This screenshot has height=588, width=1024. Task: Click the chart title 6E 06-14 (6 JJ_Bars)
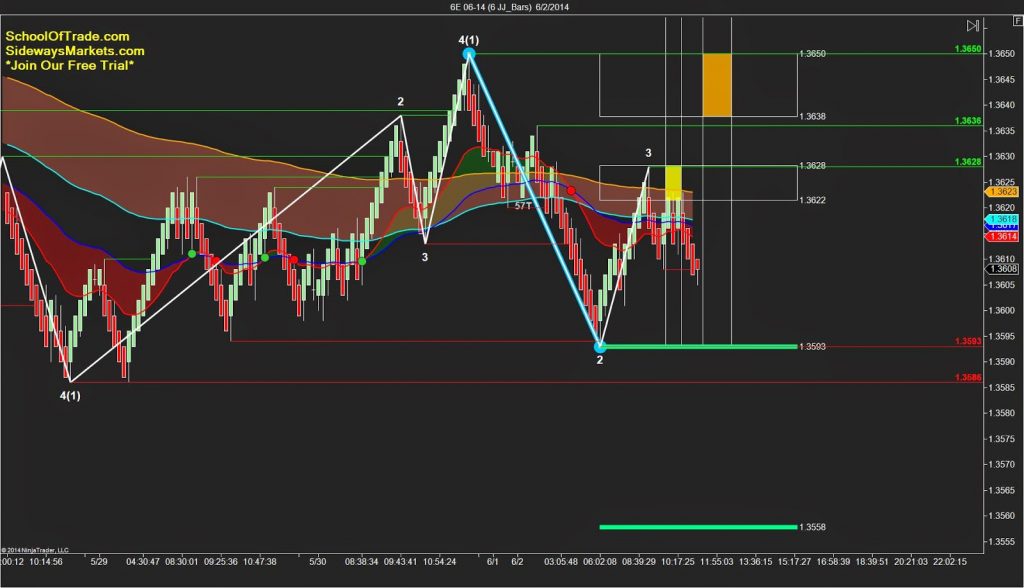click(490, 7)
